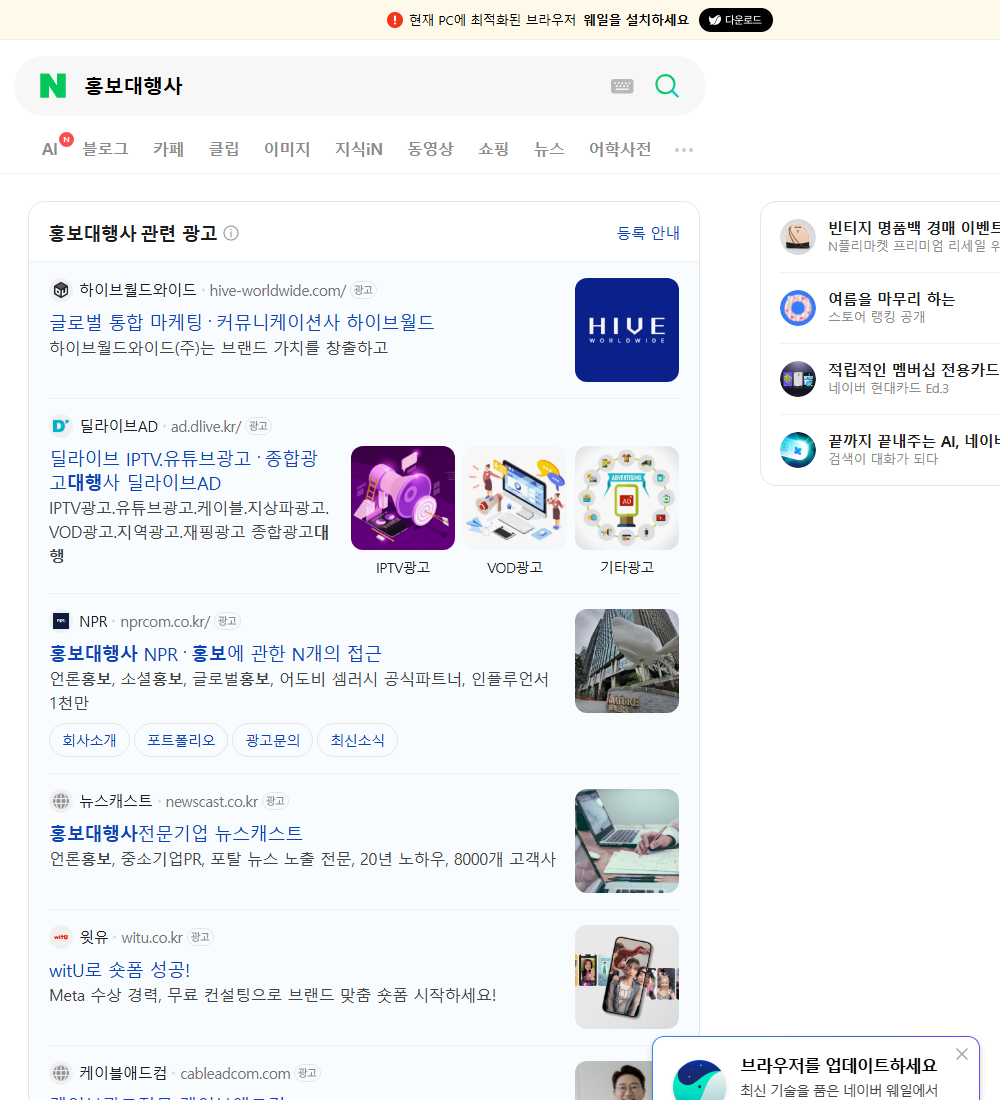The image size is (1000, 1100).
Task: Switch to the 이미지 tab
Action: [x=287, y=149]
